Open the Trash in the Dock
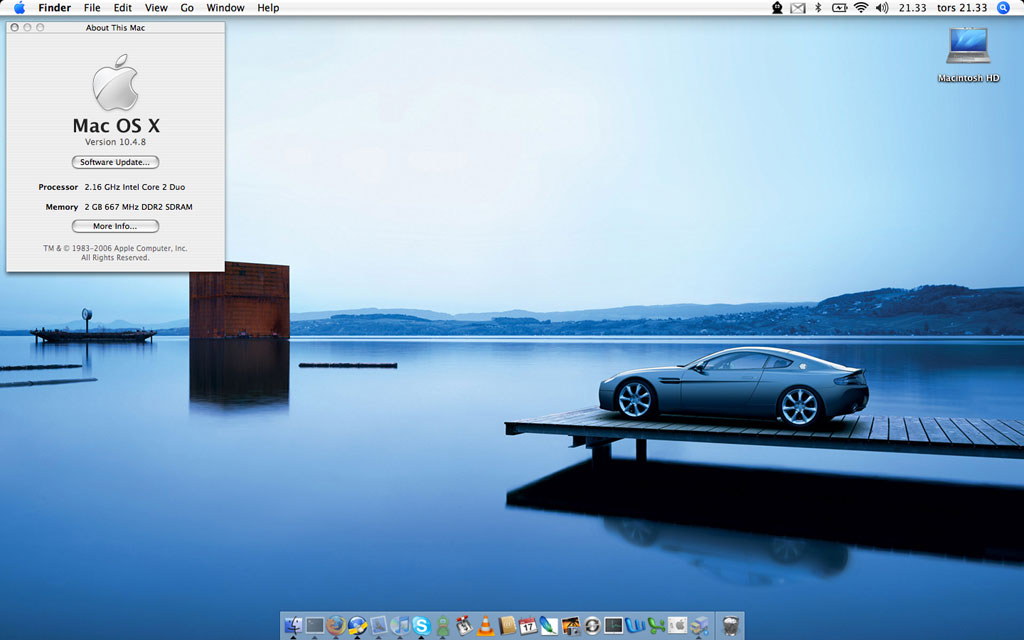Viewport: 1024px width, 640px height. click(x=730, y=626)
